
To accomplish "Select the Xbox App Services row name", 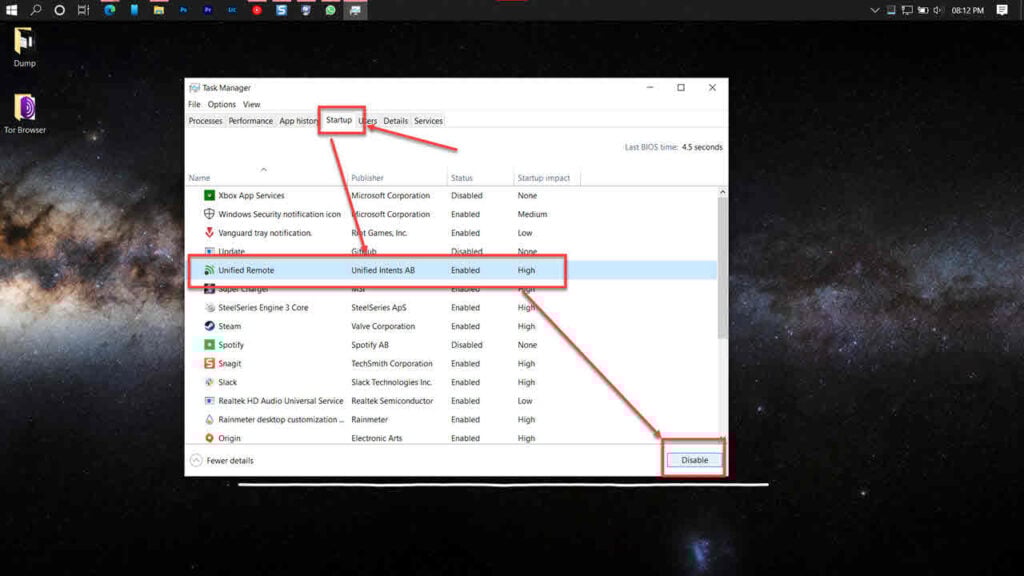I will pyautogui.click(x=251, y=195).
